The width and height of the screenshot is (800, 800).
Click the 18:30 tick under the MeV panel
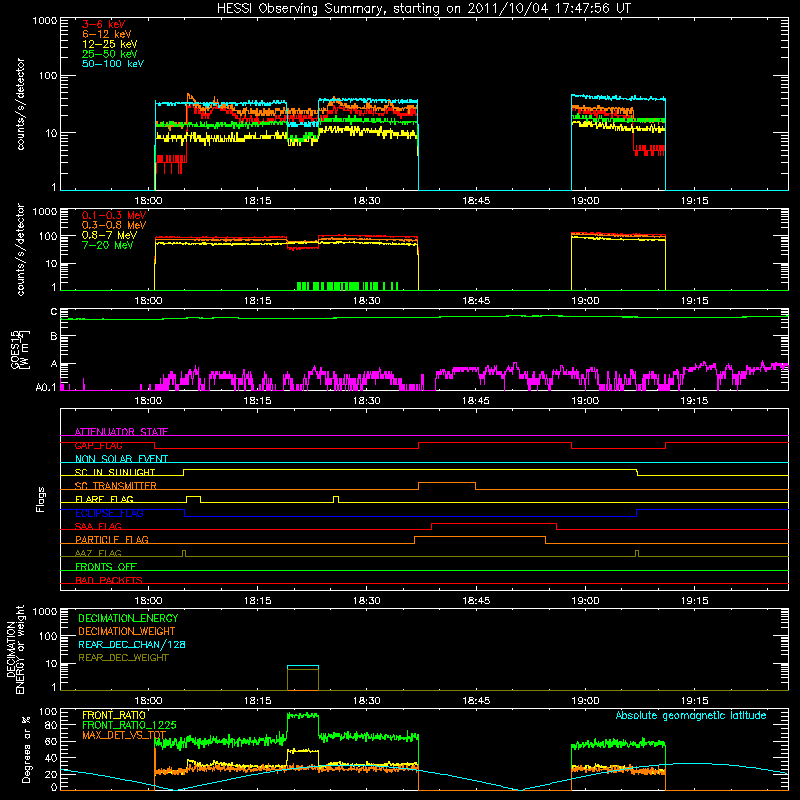tap(366, 301)
